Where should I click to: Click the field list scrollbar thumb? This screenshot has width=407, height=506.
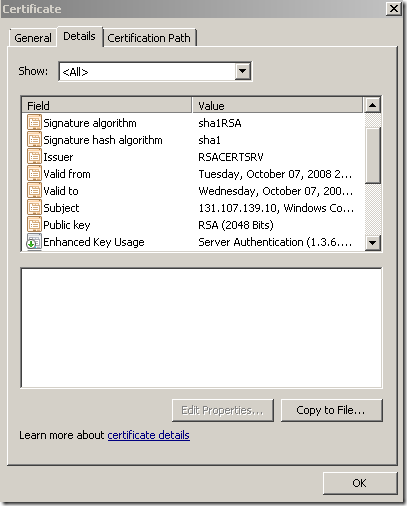point(373,155)
